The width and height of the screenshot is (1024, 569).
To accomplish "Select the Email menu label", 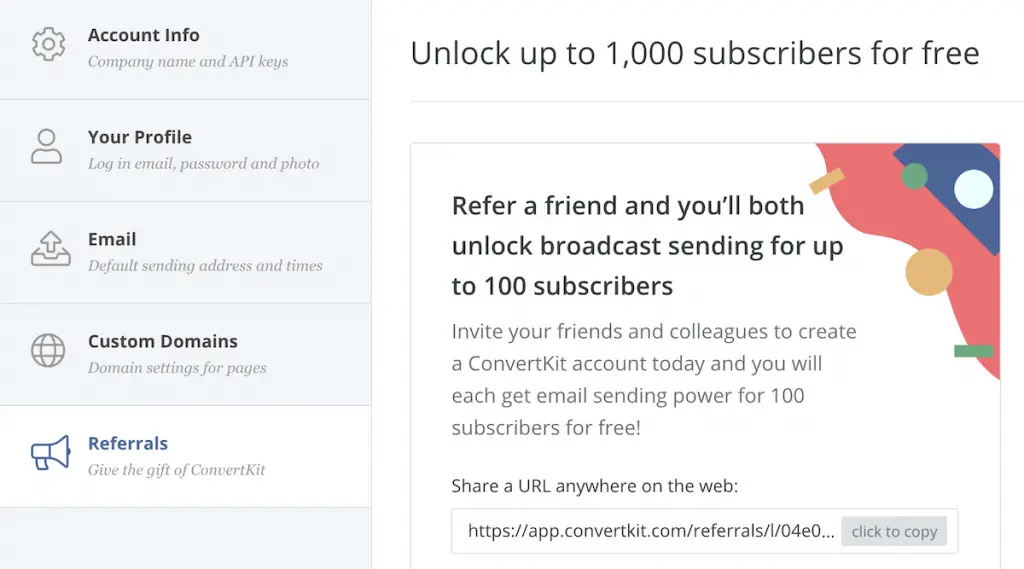I will tap(112, 239).
